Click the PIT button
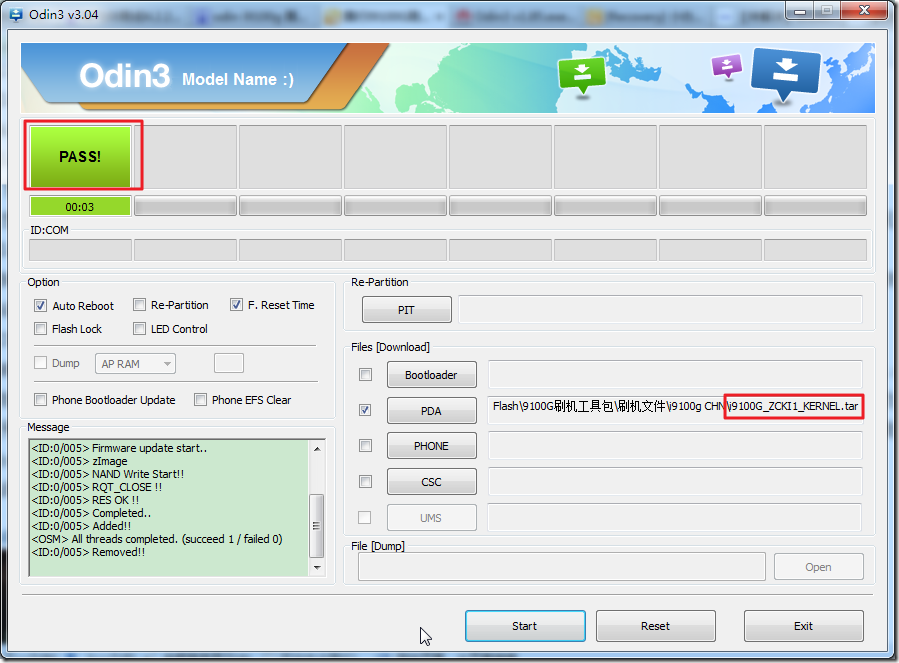Image resolution: width=899 pixels, height=663 pixels. [406, 310]
